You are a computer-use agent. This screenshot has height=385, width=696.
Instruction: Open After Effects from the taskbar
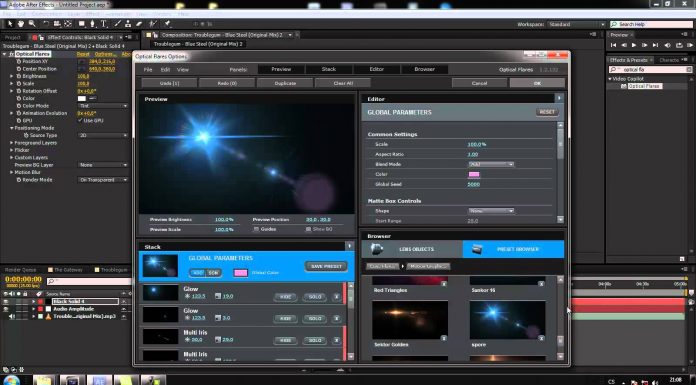coord(99,380)
